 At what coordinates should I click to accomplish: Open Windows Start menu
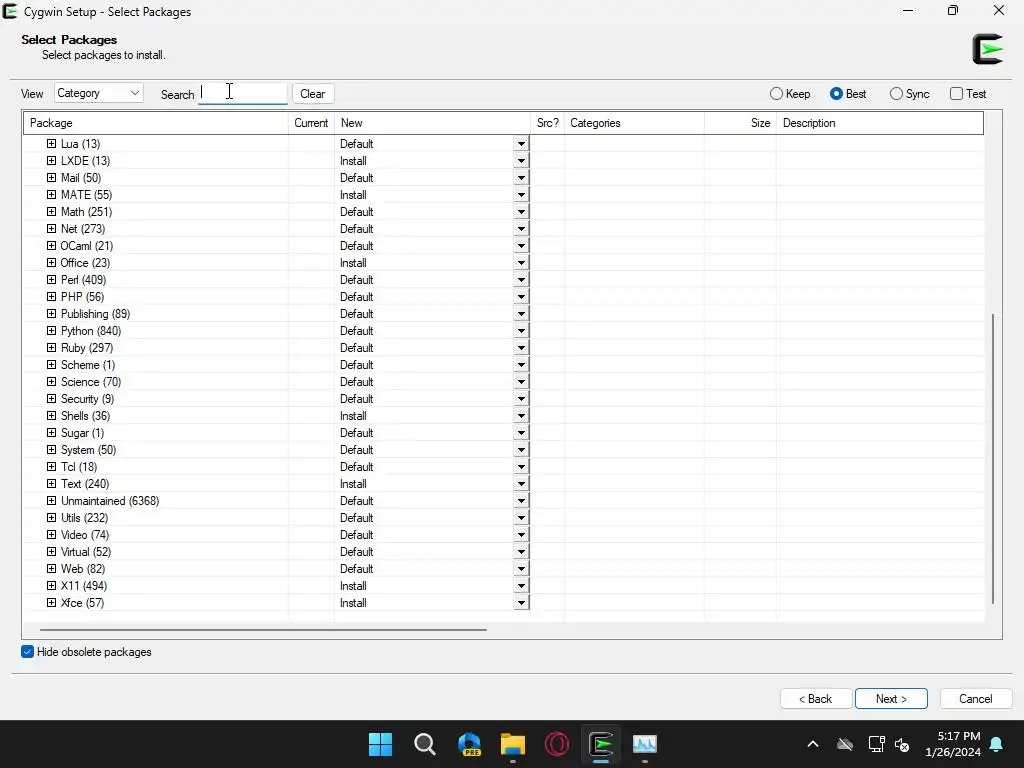click(x=380, y=744)
